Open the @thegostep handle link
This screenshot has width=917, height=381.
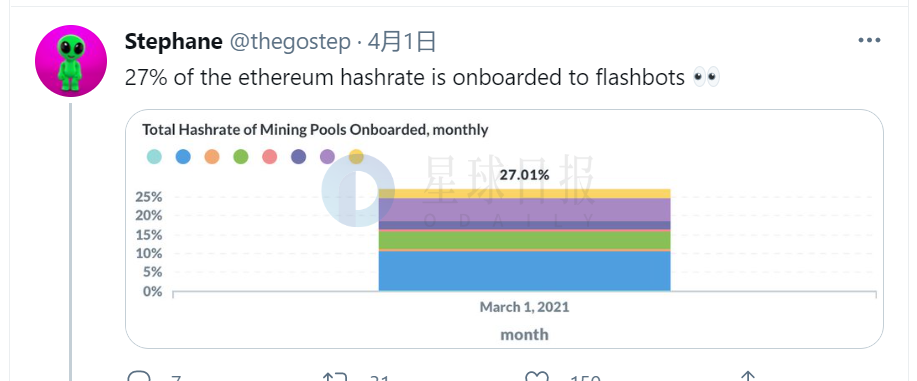[290, 42]
